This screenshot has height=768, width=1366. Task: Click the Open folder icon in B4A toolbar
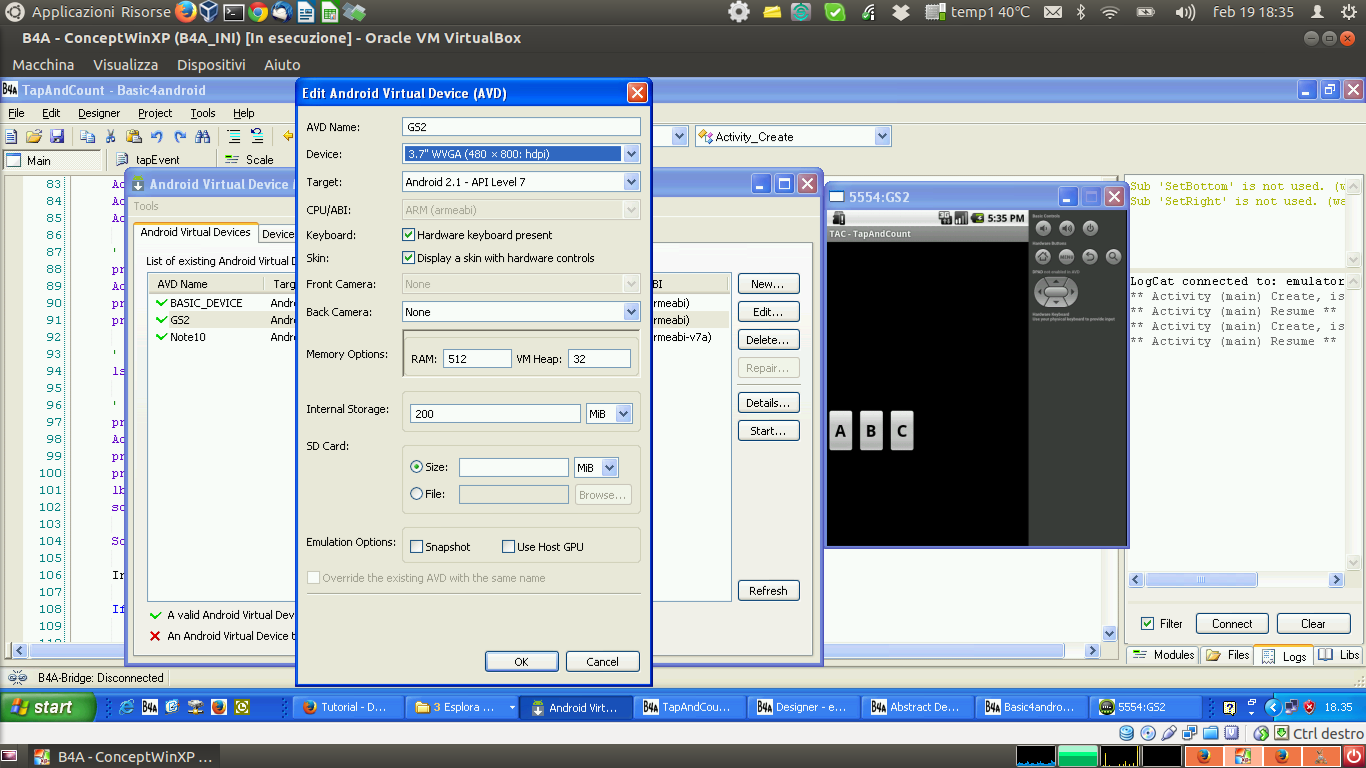tap(34, 136)
